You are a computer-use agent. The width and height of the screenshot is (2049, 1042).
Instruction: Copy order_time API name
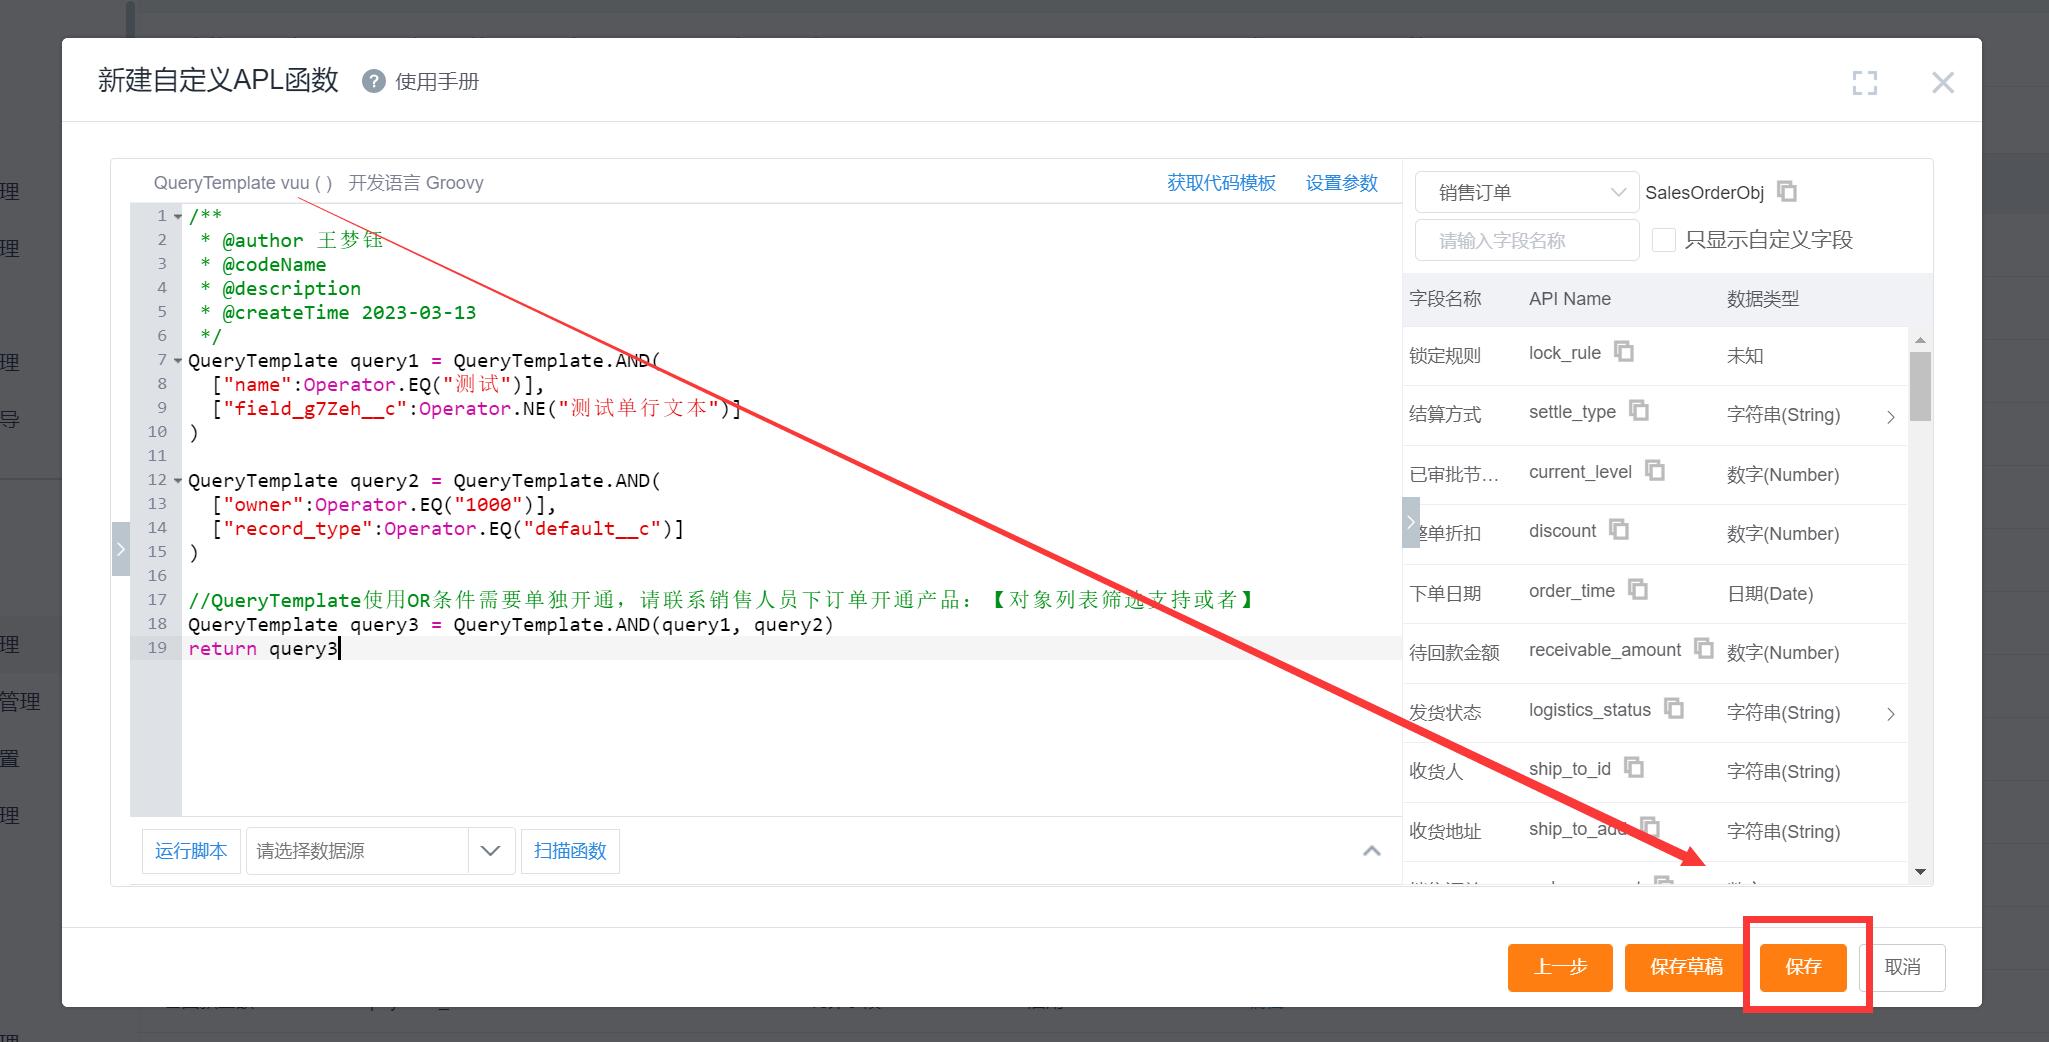pos(1638,589)
